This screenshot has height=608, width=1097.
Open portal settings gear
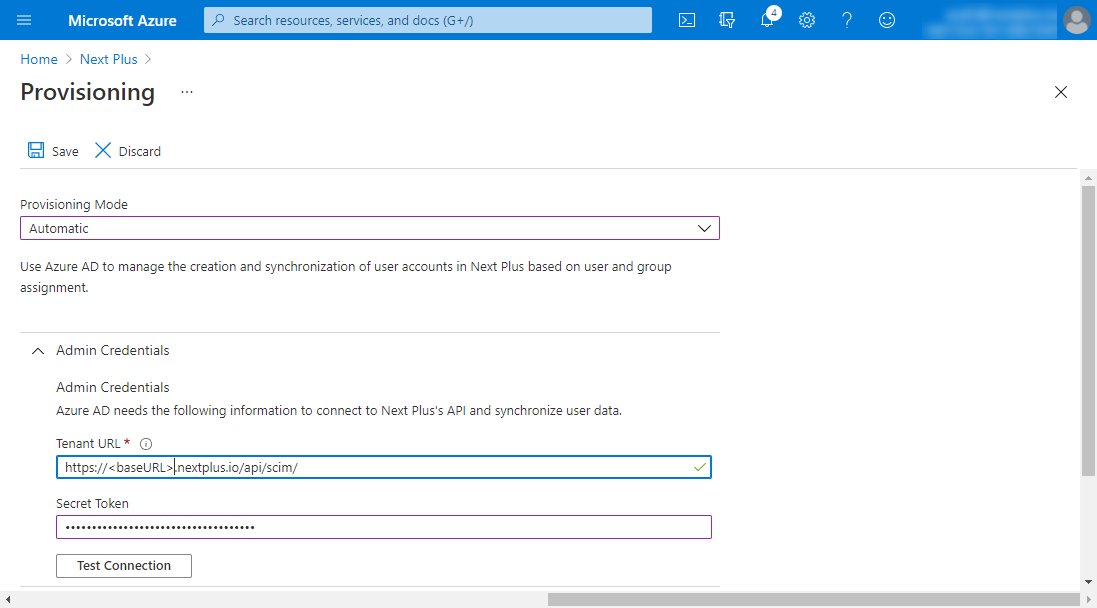click(x=807, y=20)
